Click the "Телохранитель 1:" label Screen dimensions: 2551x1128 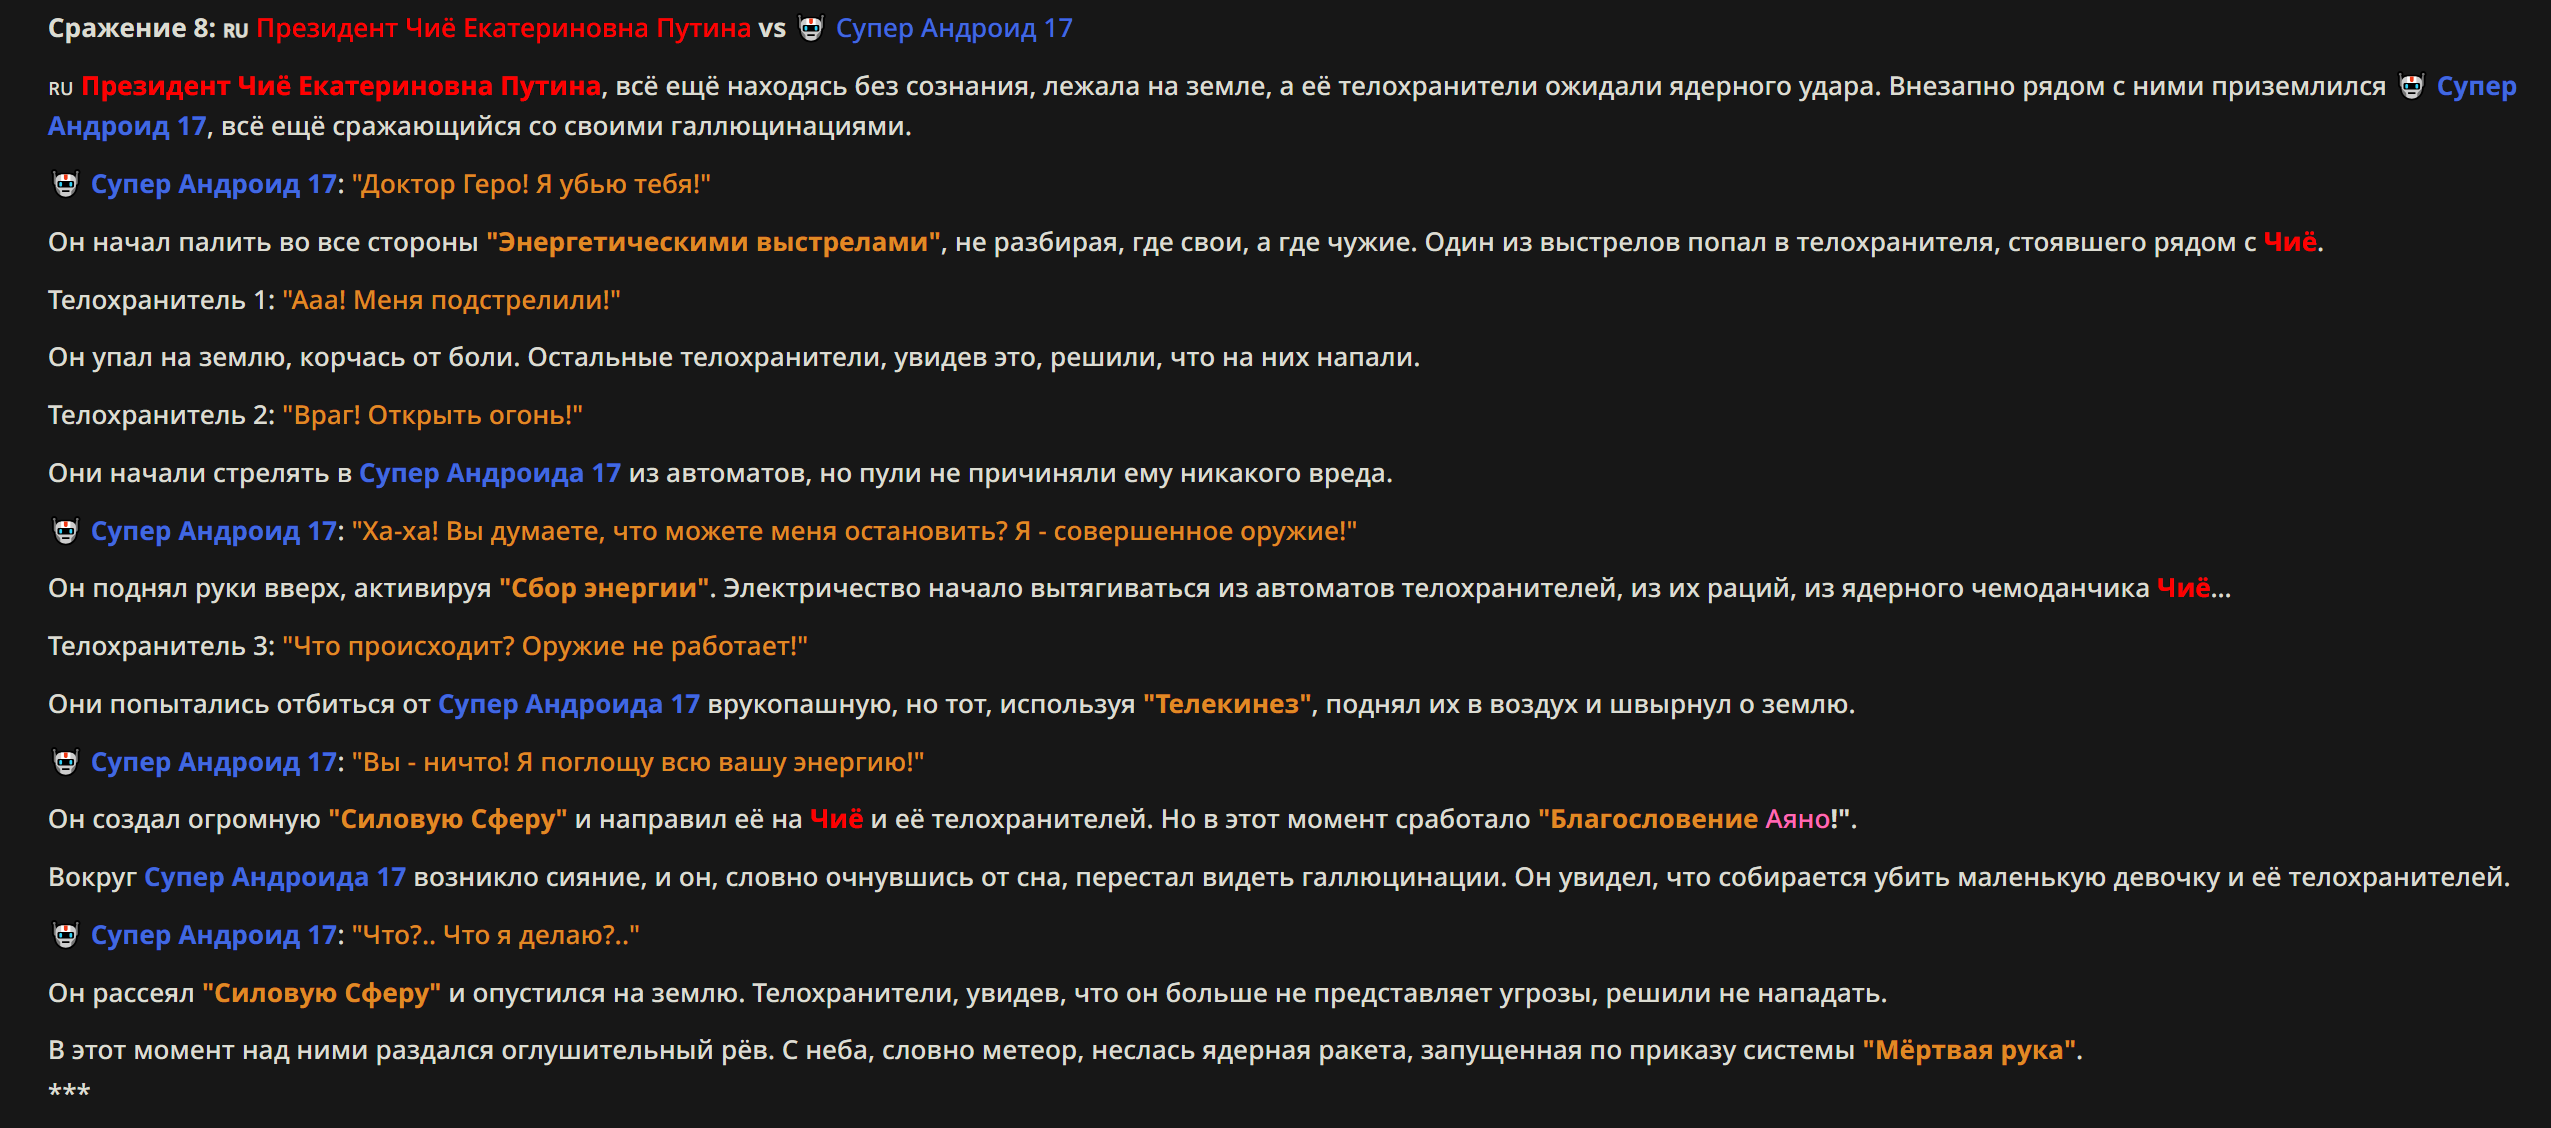coord(161,300)
